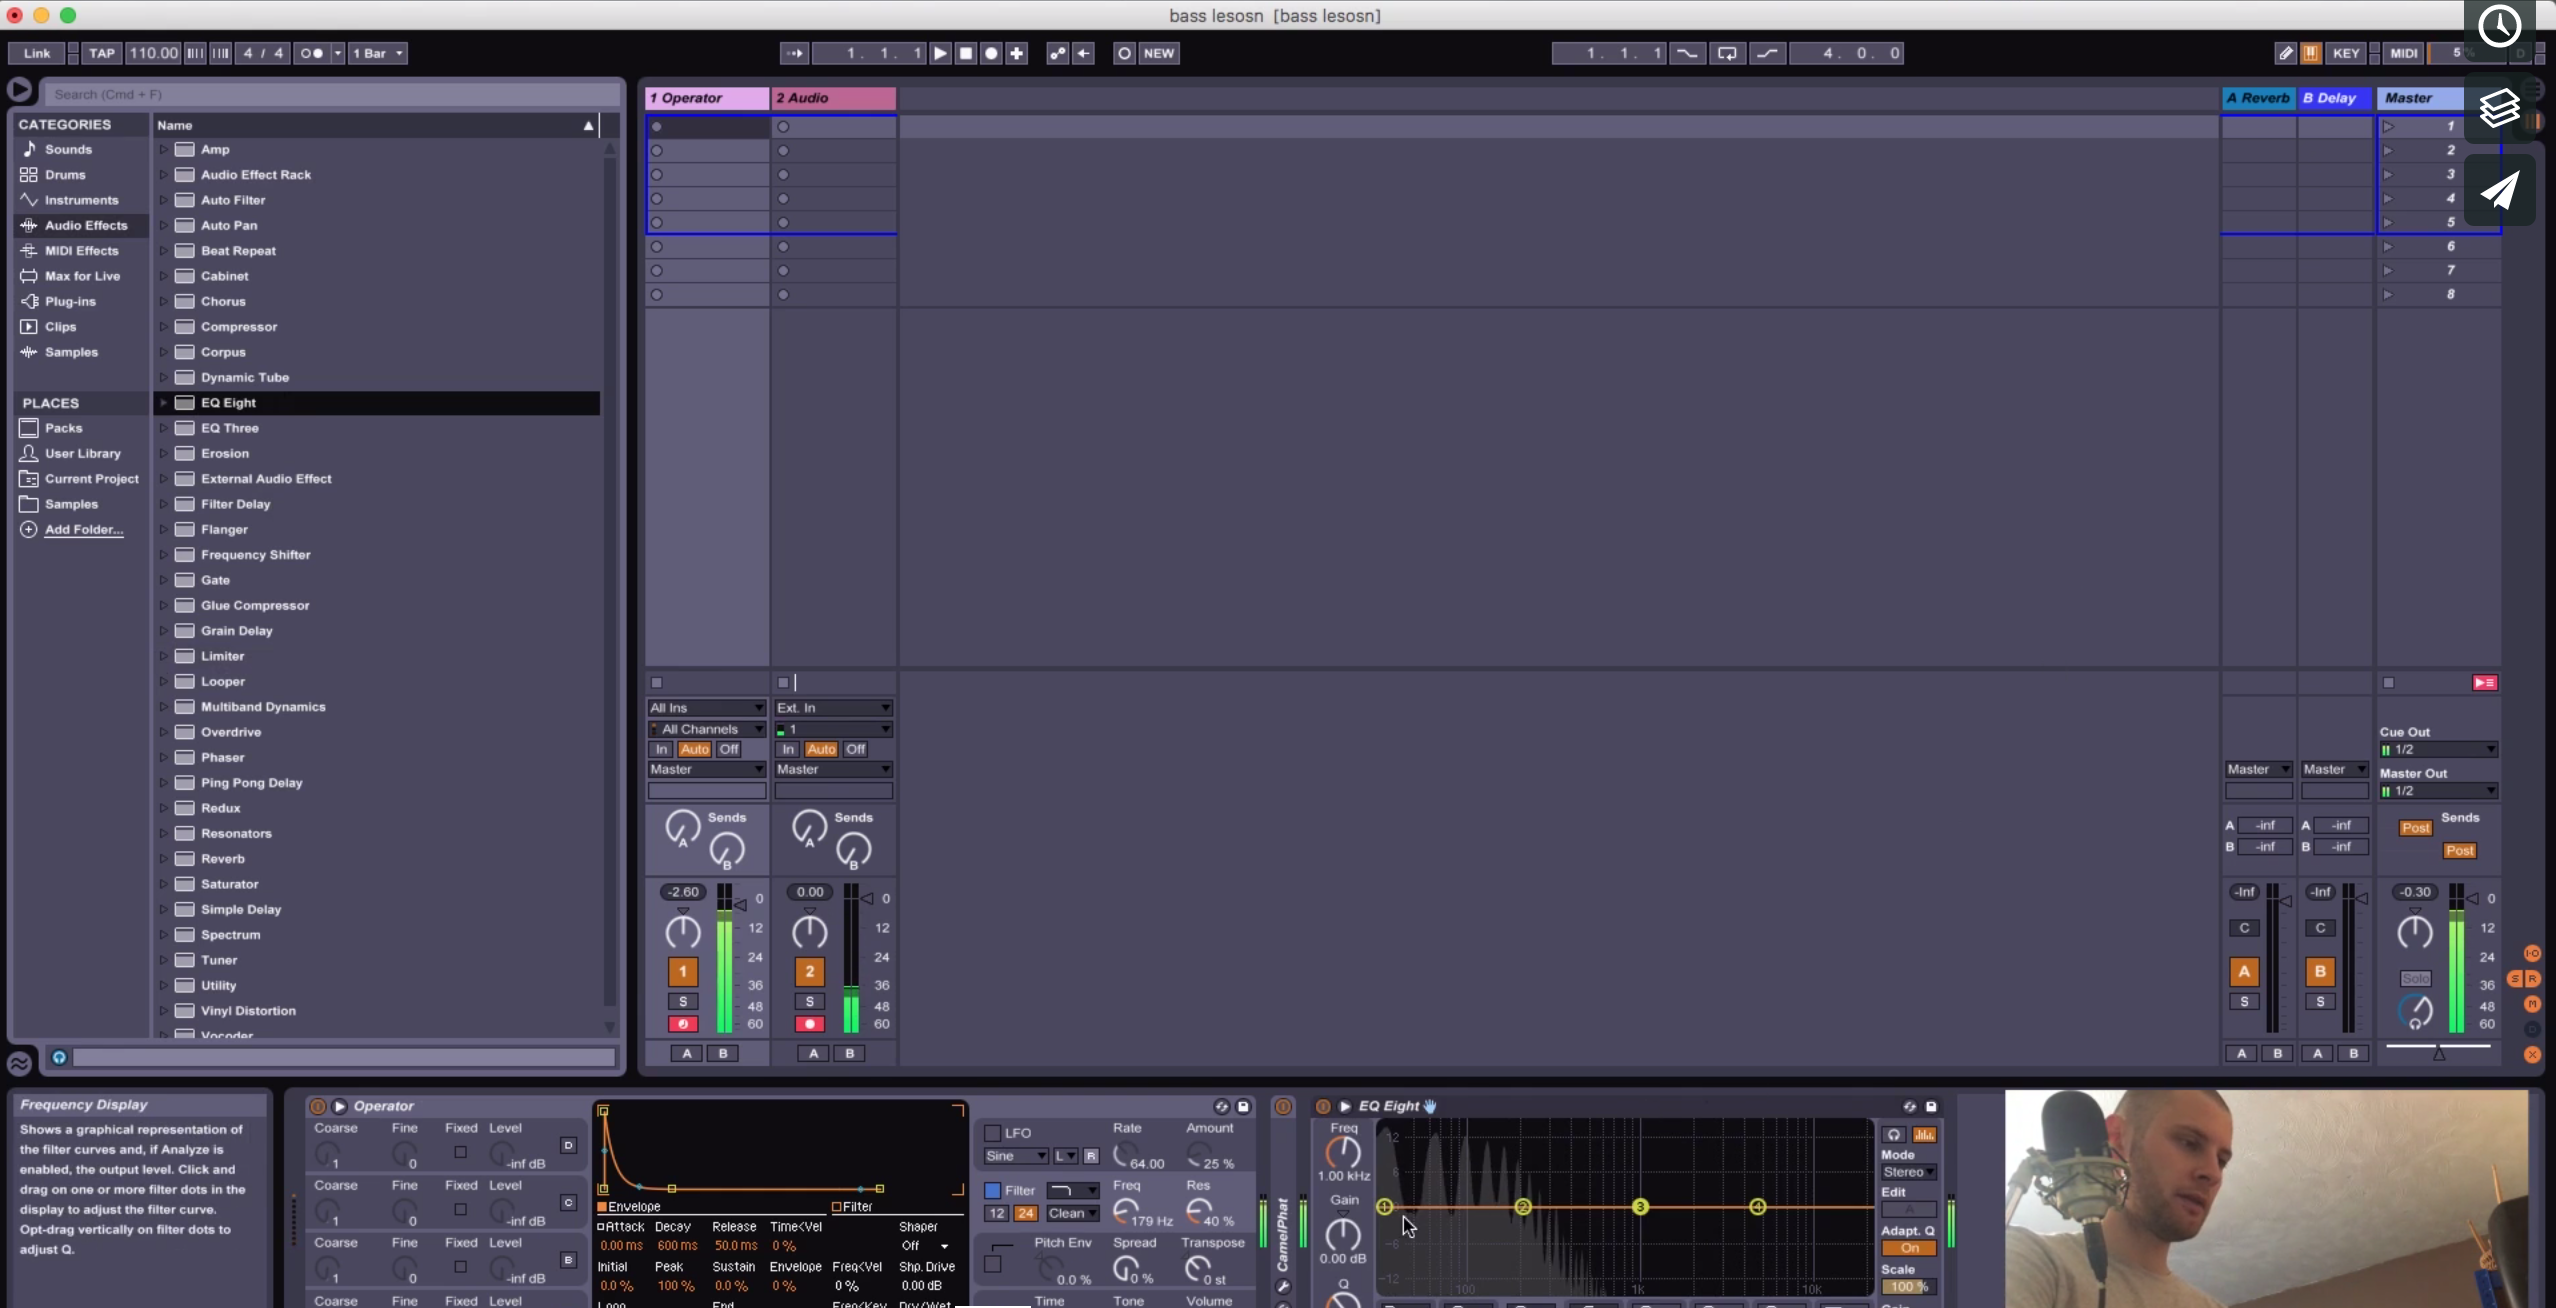Toggle Operator track activator 1
Viewport: 2556px width, 1308px height.
[x=683, y=971]
